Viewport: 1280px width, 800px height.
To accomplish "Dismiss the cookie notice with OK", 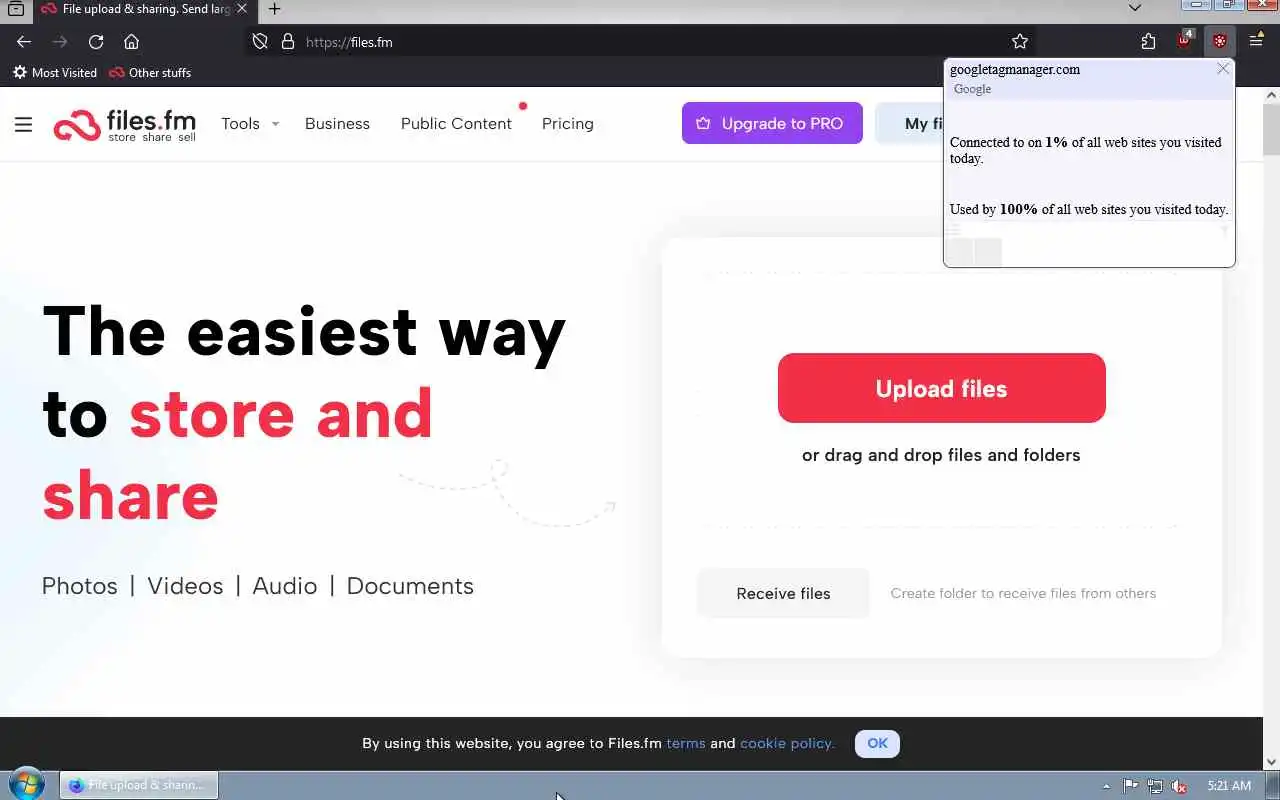I will [877, 743].
